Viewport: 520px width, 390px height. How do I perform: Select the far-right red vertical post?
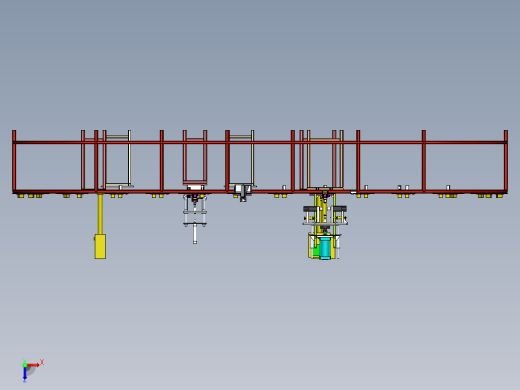pos(506,161)
